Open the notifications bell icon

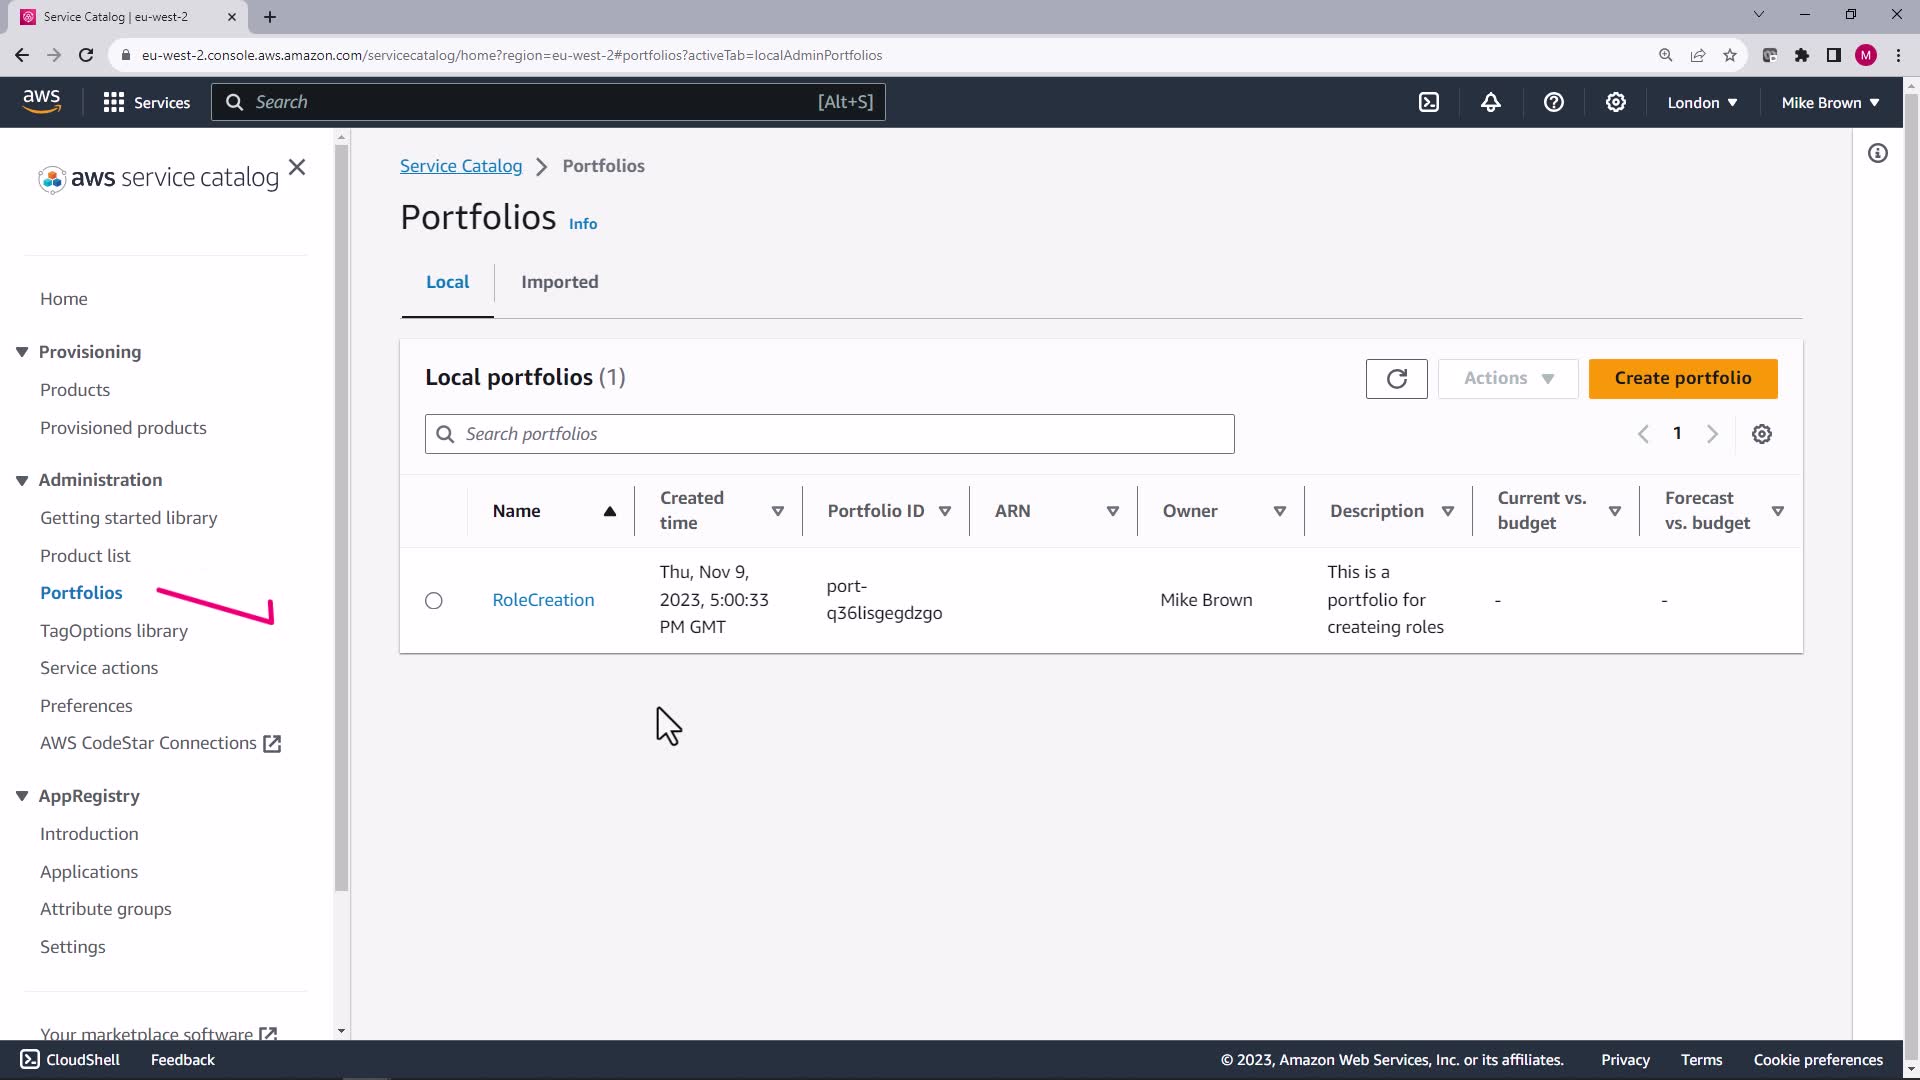tap(1491, 102)
